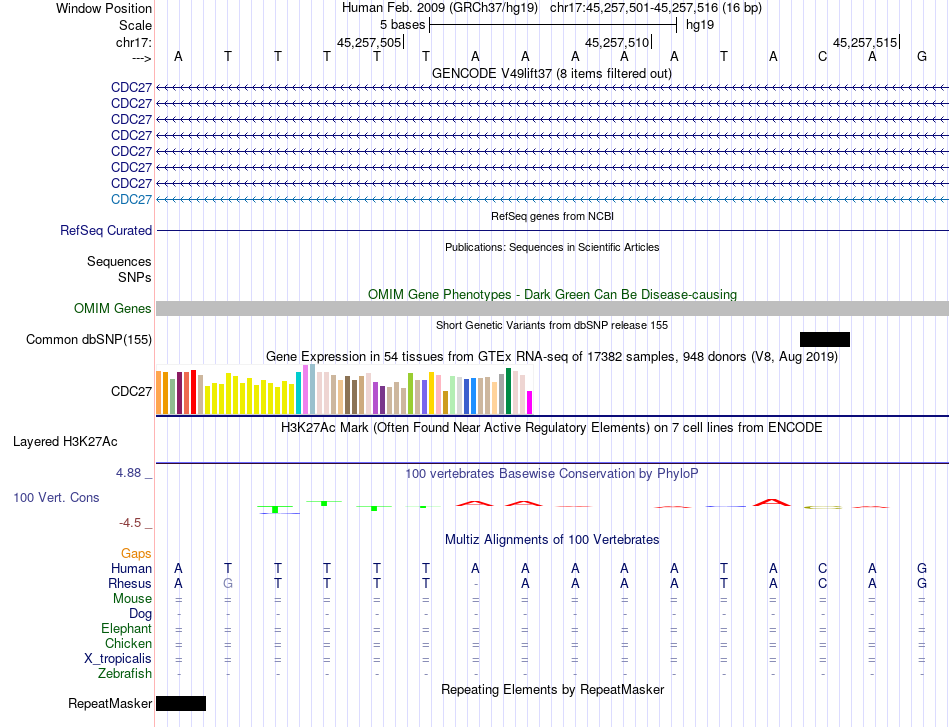Click the Human Feb. 2009 (GRCh37/hg19) assembly text
The width and height of the screenshot is (950, 727).
coord(440,8)
